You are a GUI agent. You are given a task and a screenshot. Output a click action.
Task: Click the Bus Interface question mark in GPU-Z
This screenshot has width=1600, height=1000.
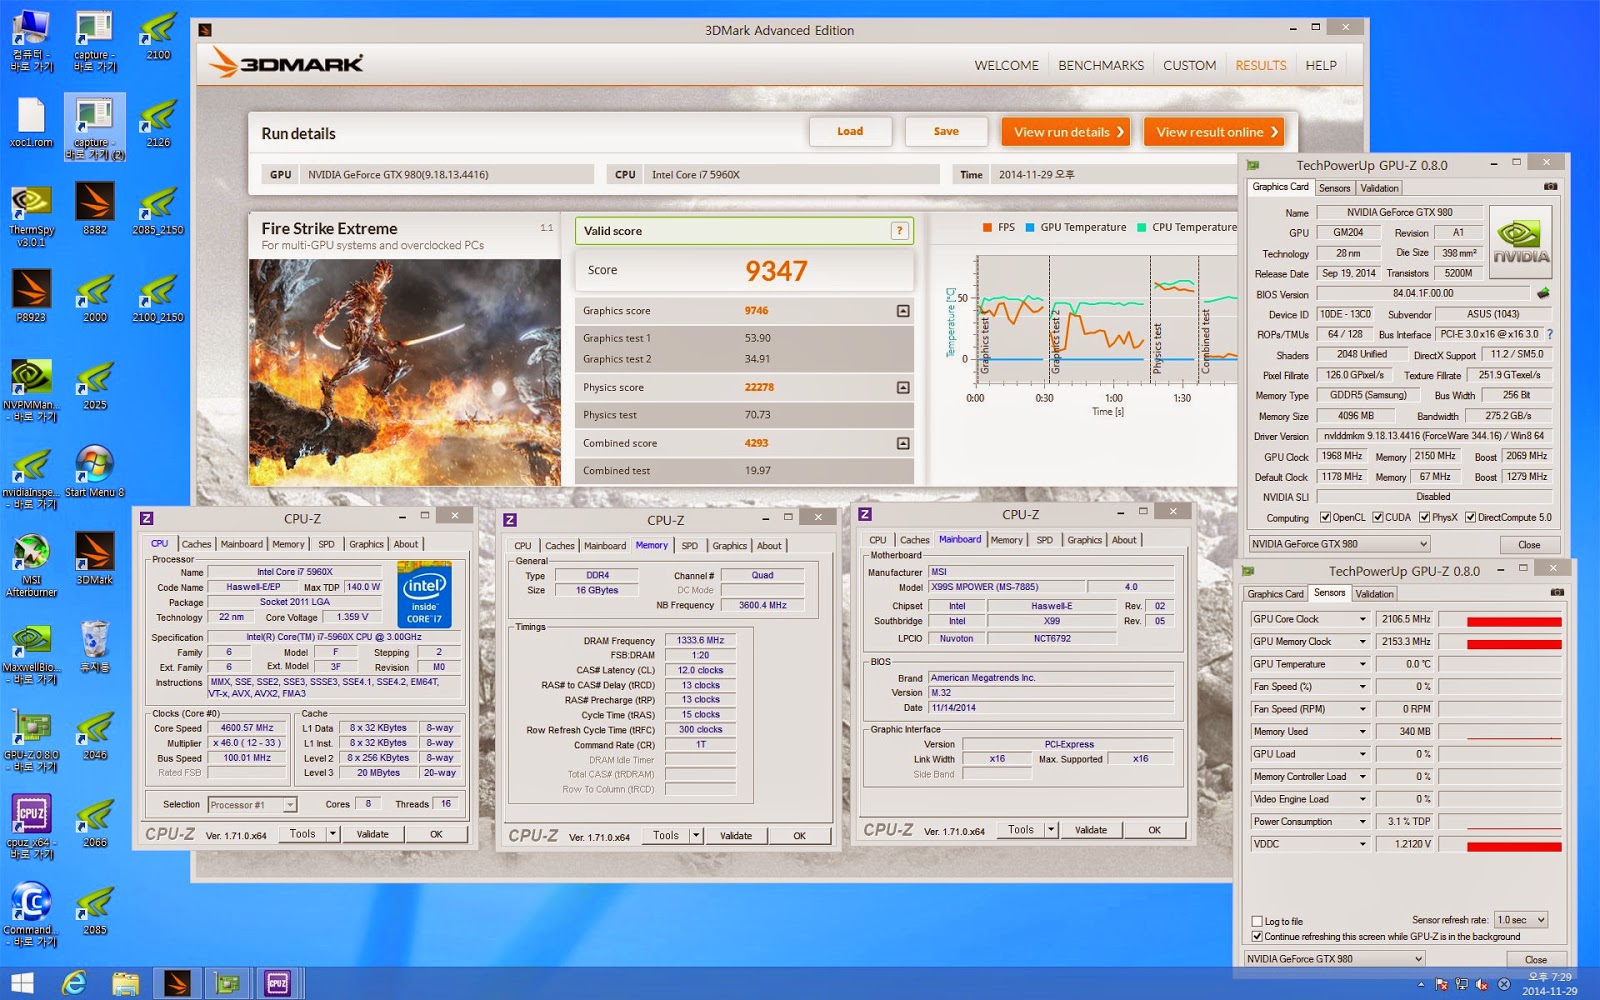(x=1550, y=334)
